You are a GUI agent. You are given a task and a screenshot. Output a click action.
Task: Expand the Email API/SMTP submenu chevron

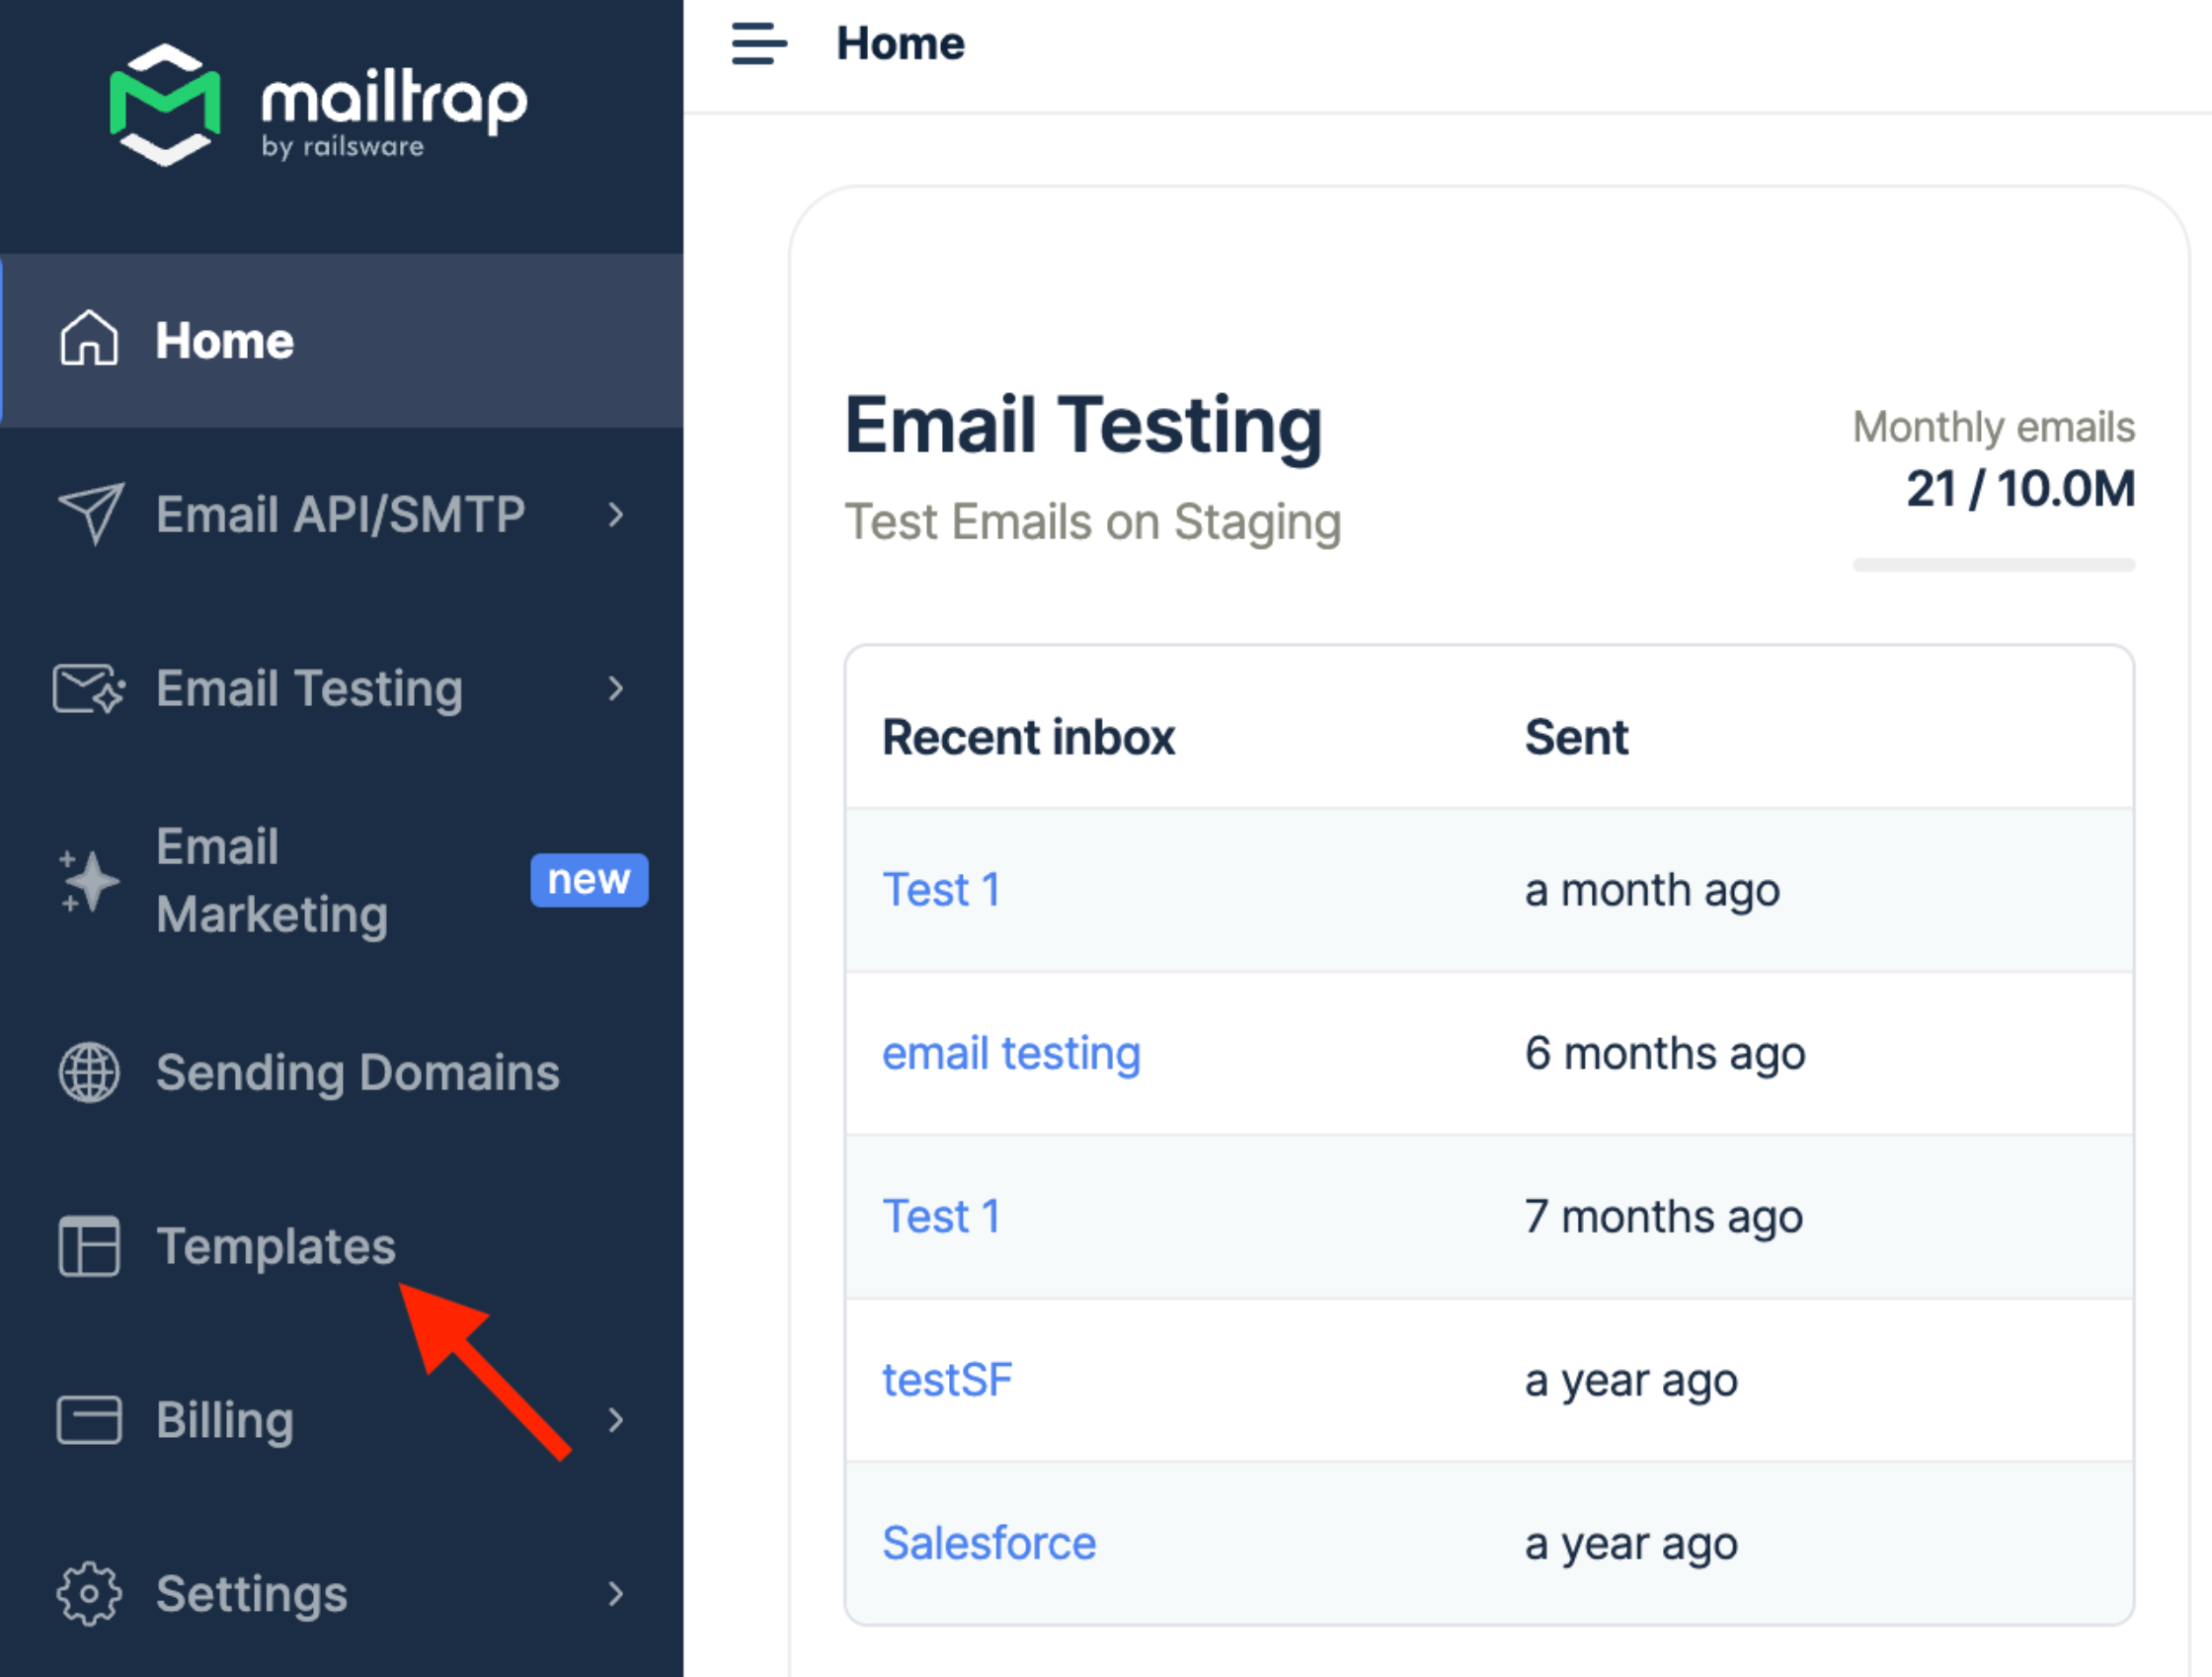(x=616, y=515)
